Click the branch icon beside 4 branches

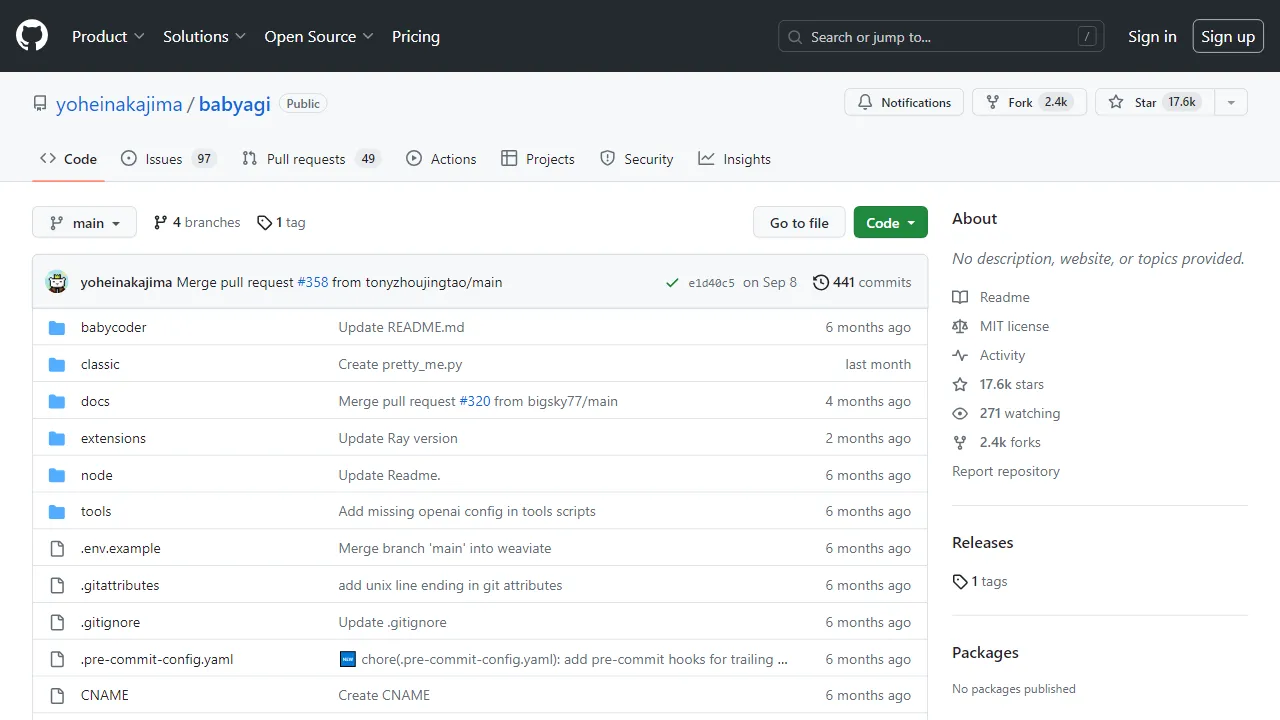click(x=160, y=222)
